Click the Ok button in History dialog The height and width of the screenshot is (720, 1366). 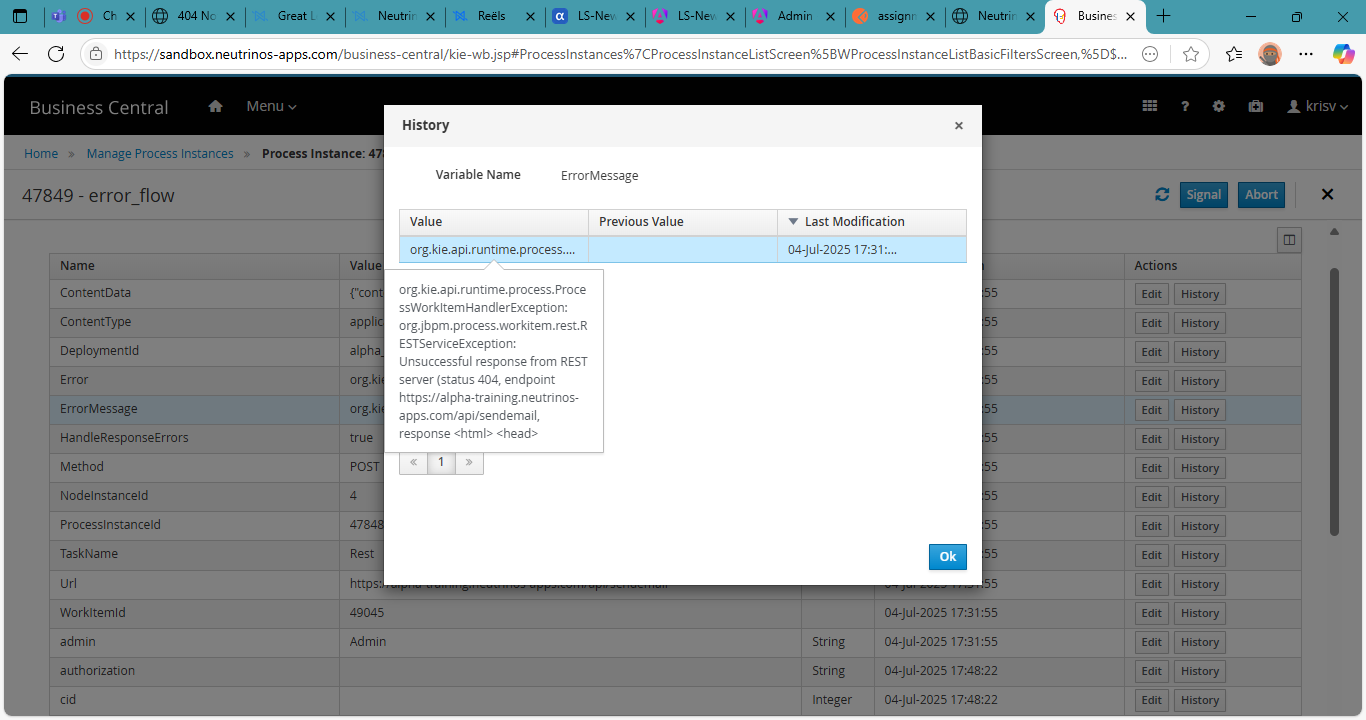pos(947,557)
